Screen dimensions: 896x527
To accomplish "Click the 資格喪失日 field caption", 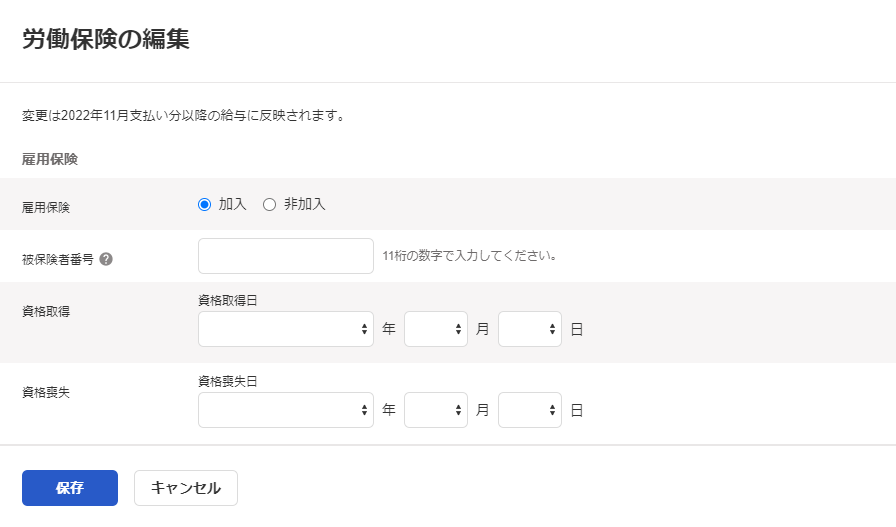I will click(x=229, y=381).
